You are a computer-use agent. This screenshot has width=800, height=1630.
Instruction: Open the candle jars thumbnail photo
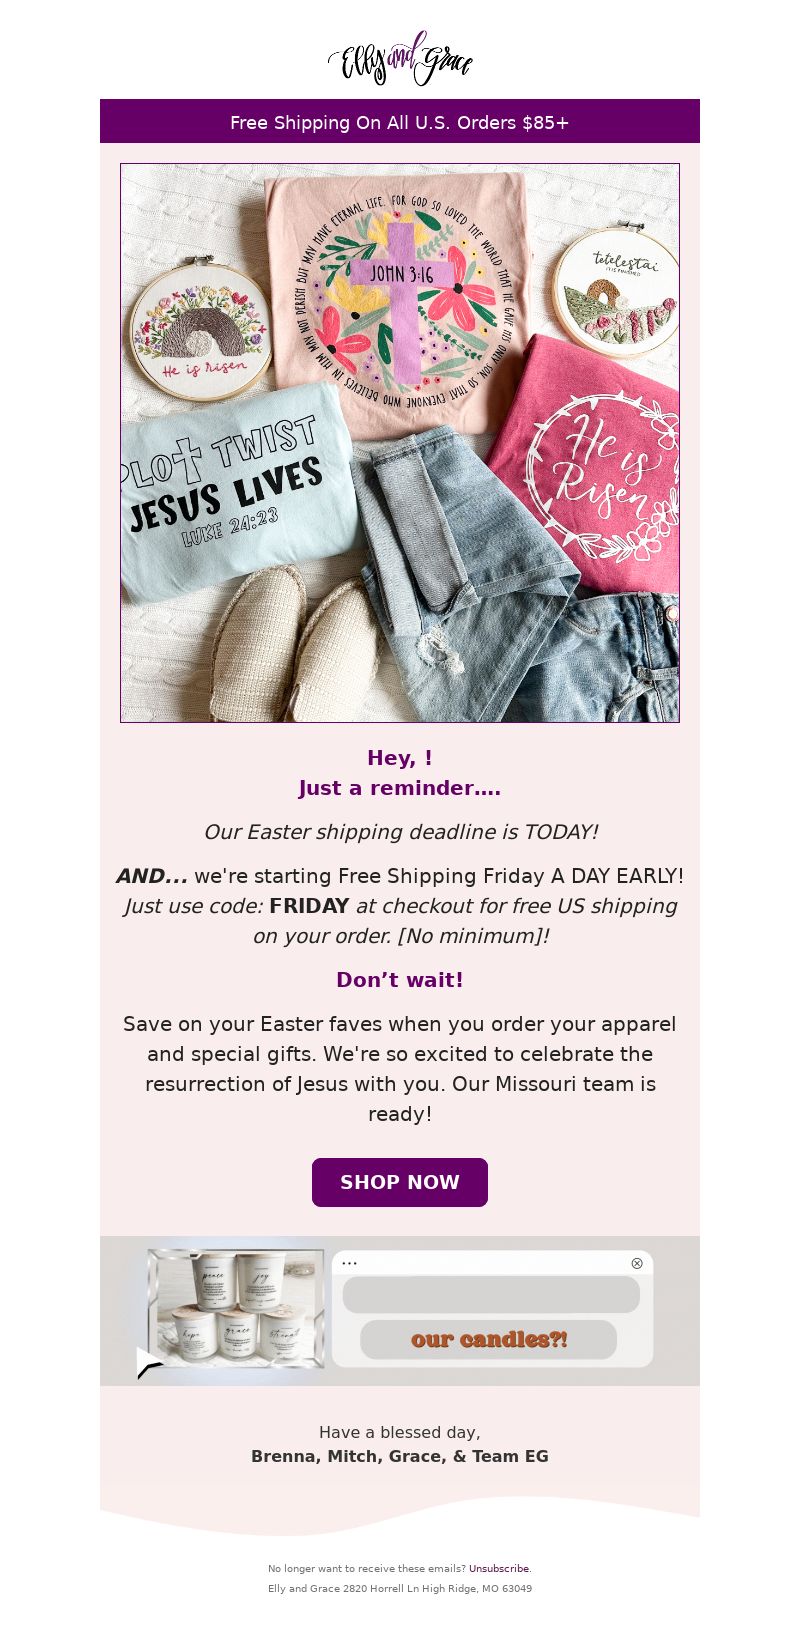(x=236, y=1308)
